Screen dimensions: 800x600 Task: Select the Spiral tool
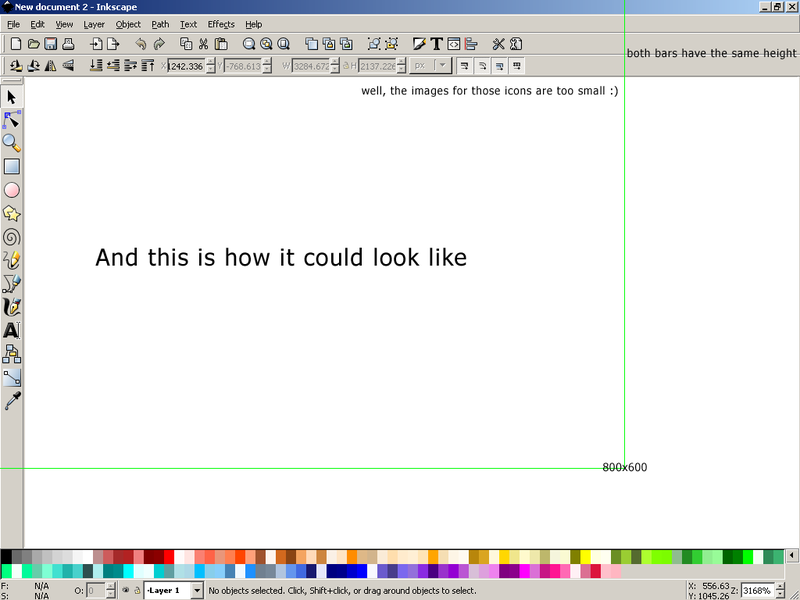tap(12, 237)
